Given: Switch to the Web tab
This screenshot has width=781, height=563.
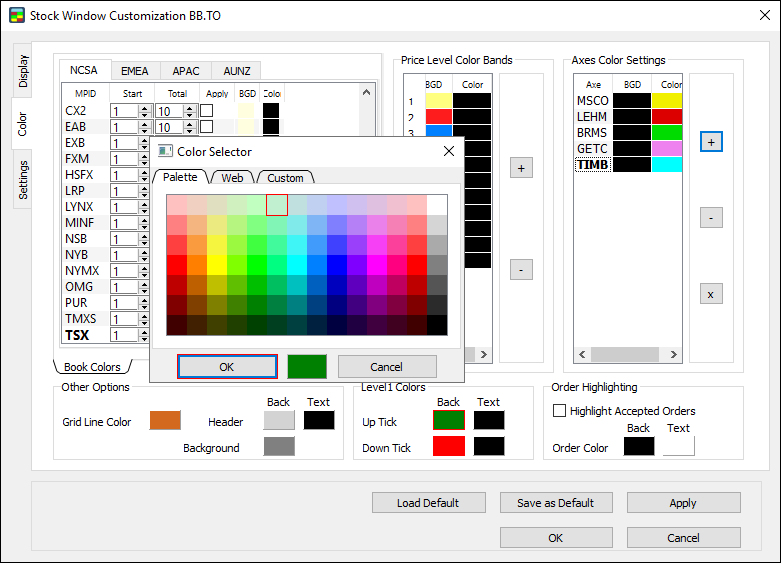Looking at the screenshot, I should pos(232,178).
